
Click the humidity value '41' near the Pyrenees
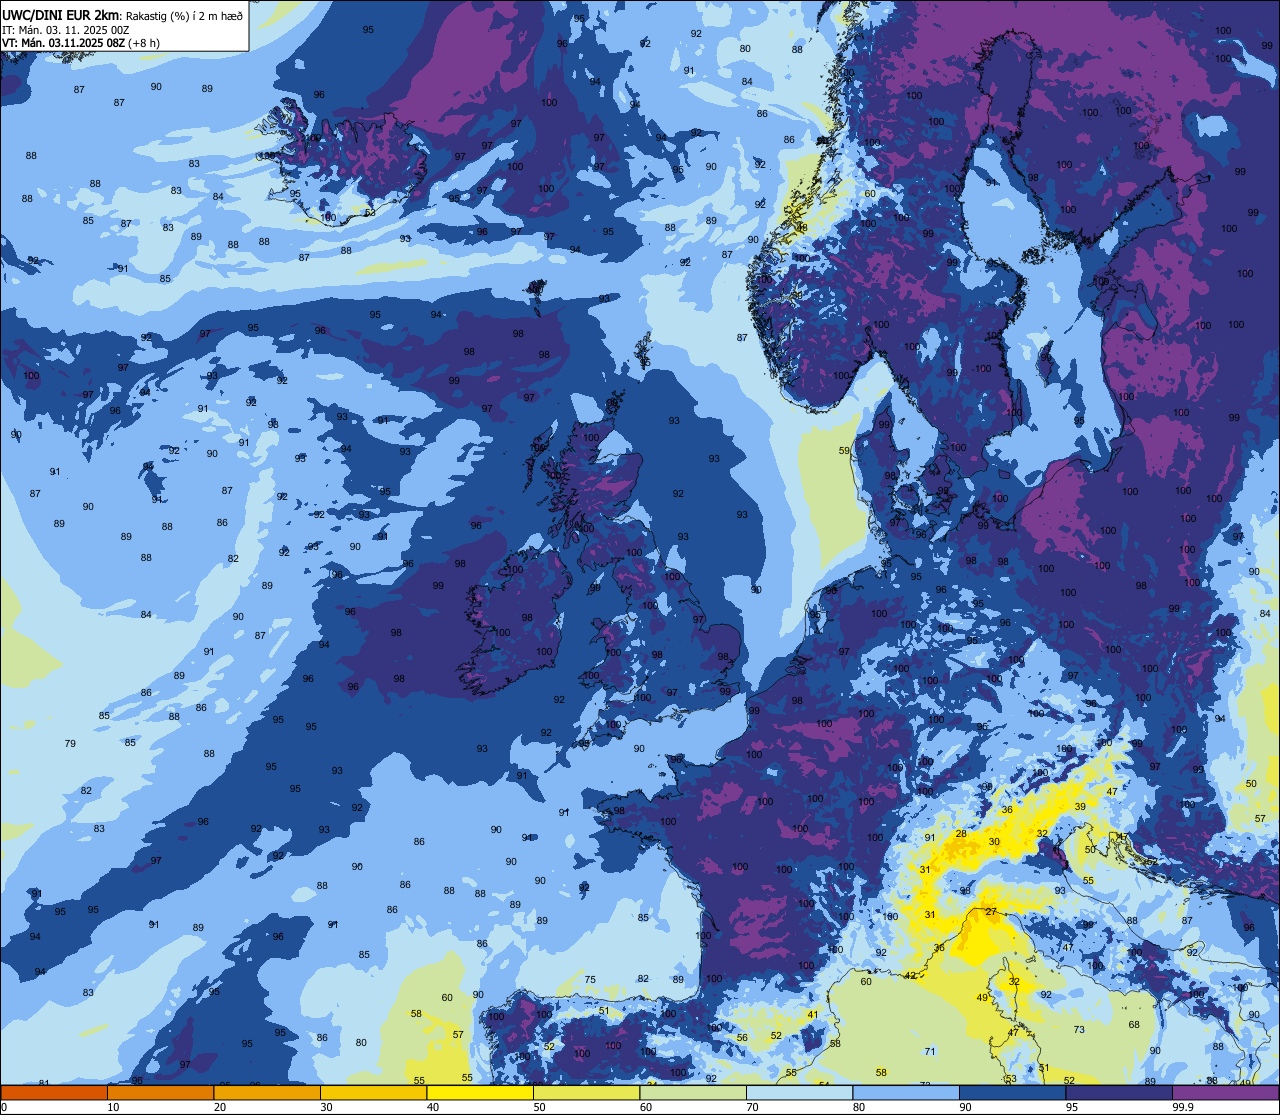point(813,1015)
